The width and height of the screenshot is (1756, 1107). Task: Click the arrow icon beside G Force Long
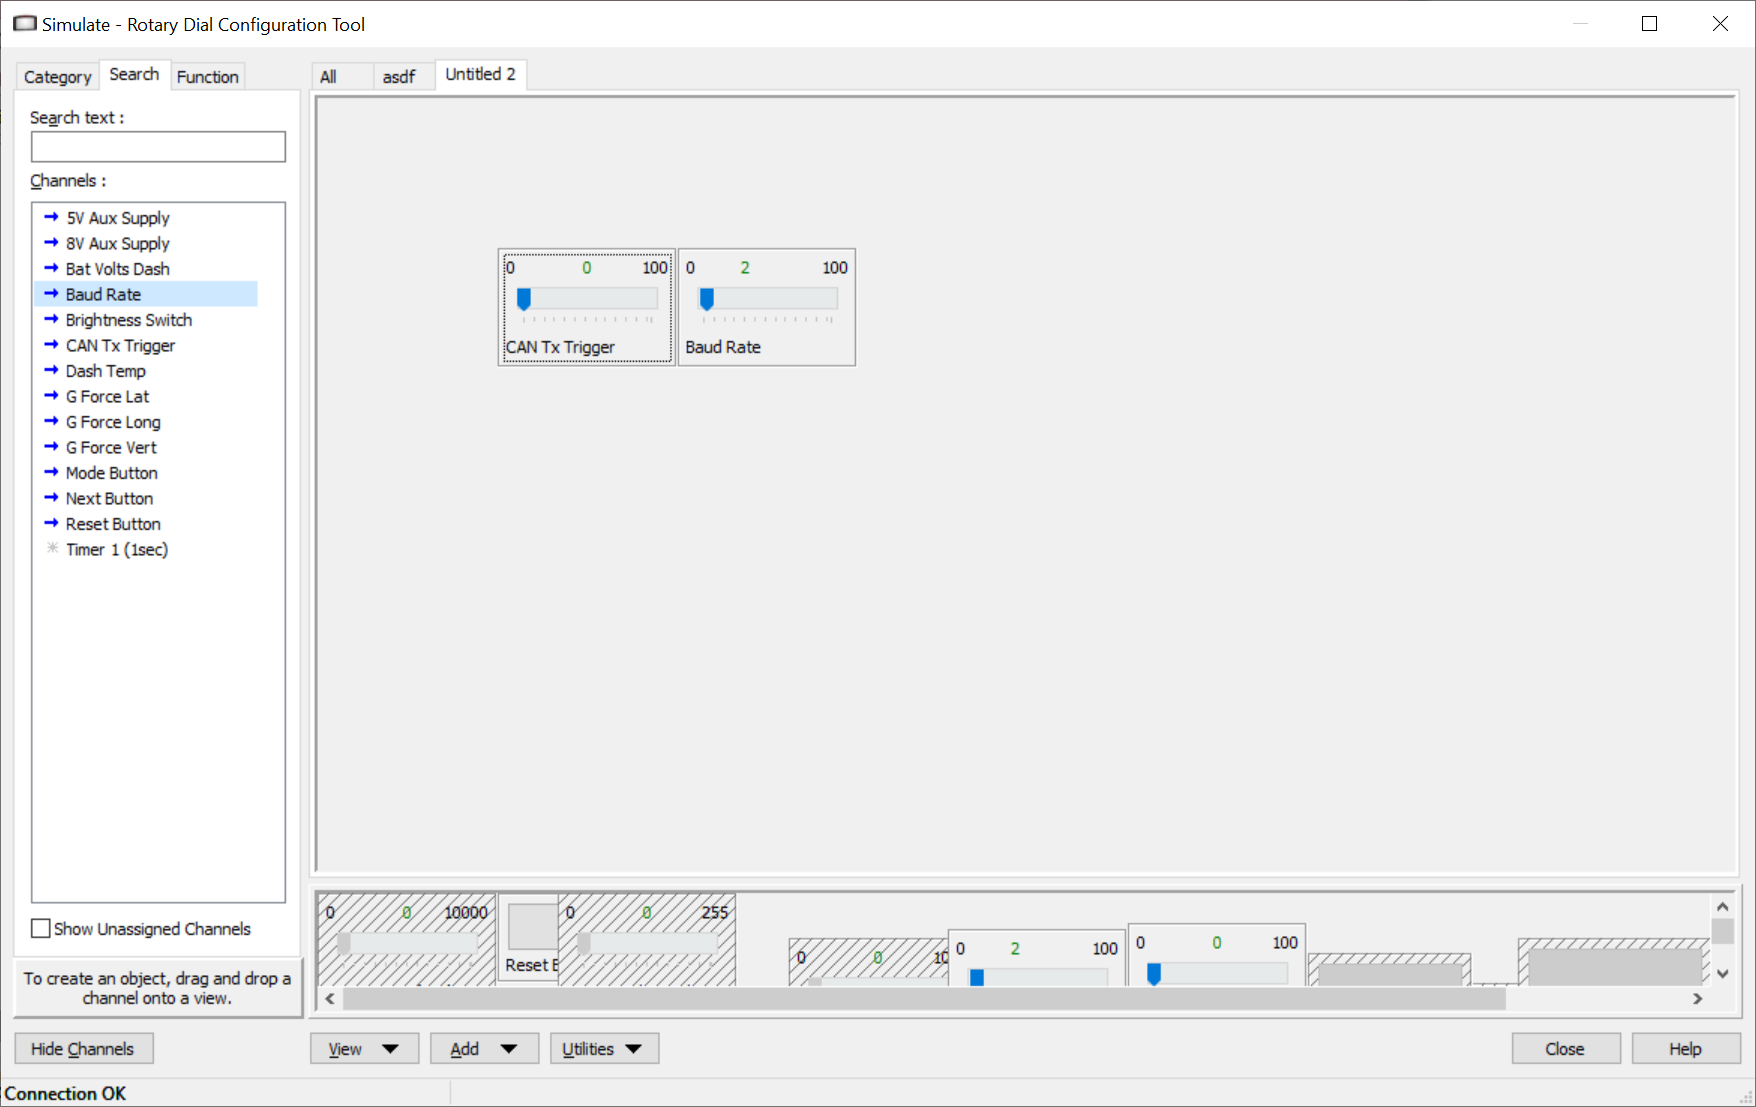51,421
